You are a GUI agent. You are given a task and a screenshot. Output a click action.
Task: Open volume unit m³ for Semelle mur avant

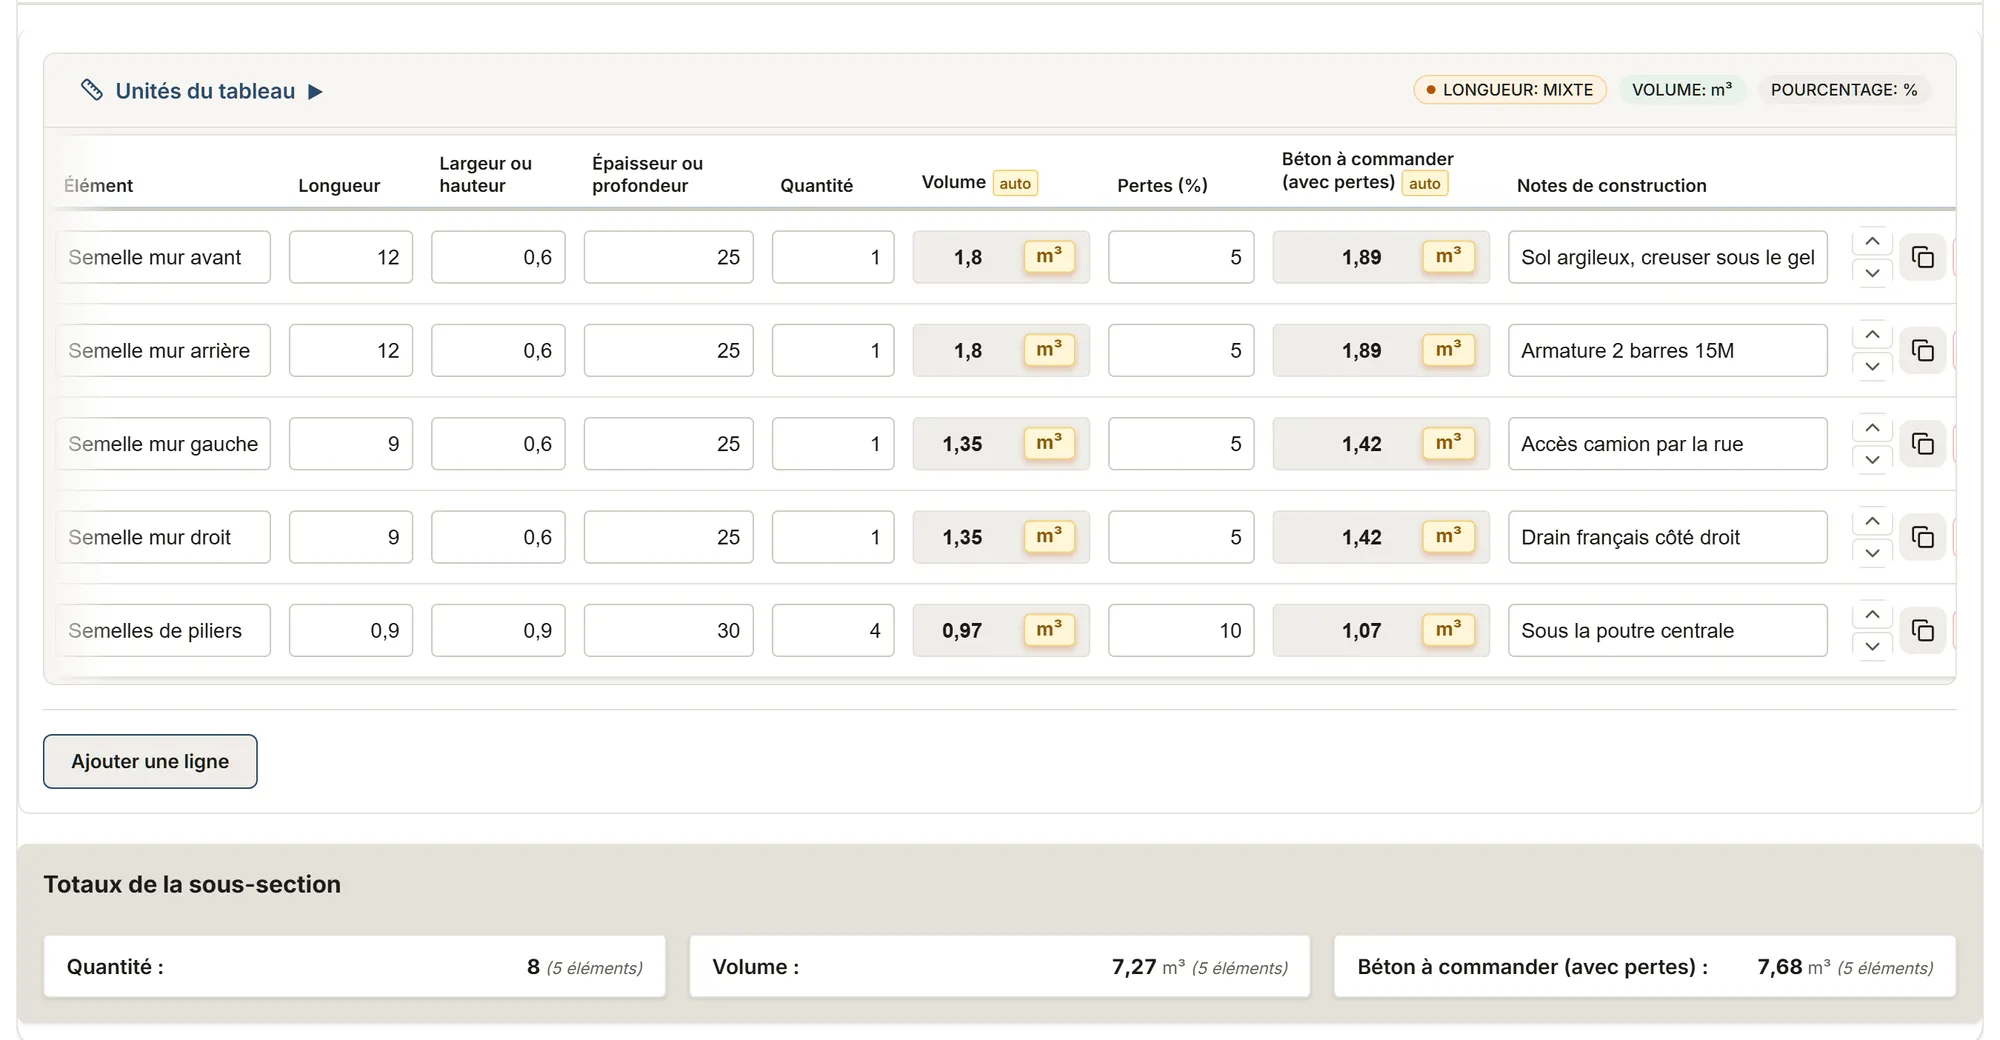coord(1049,257)
